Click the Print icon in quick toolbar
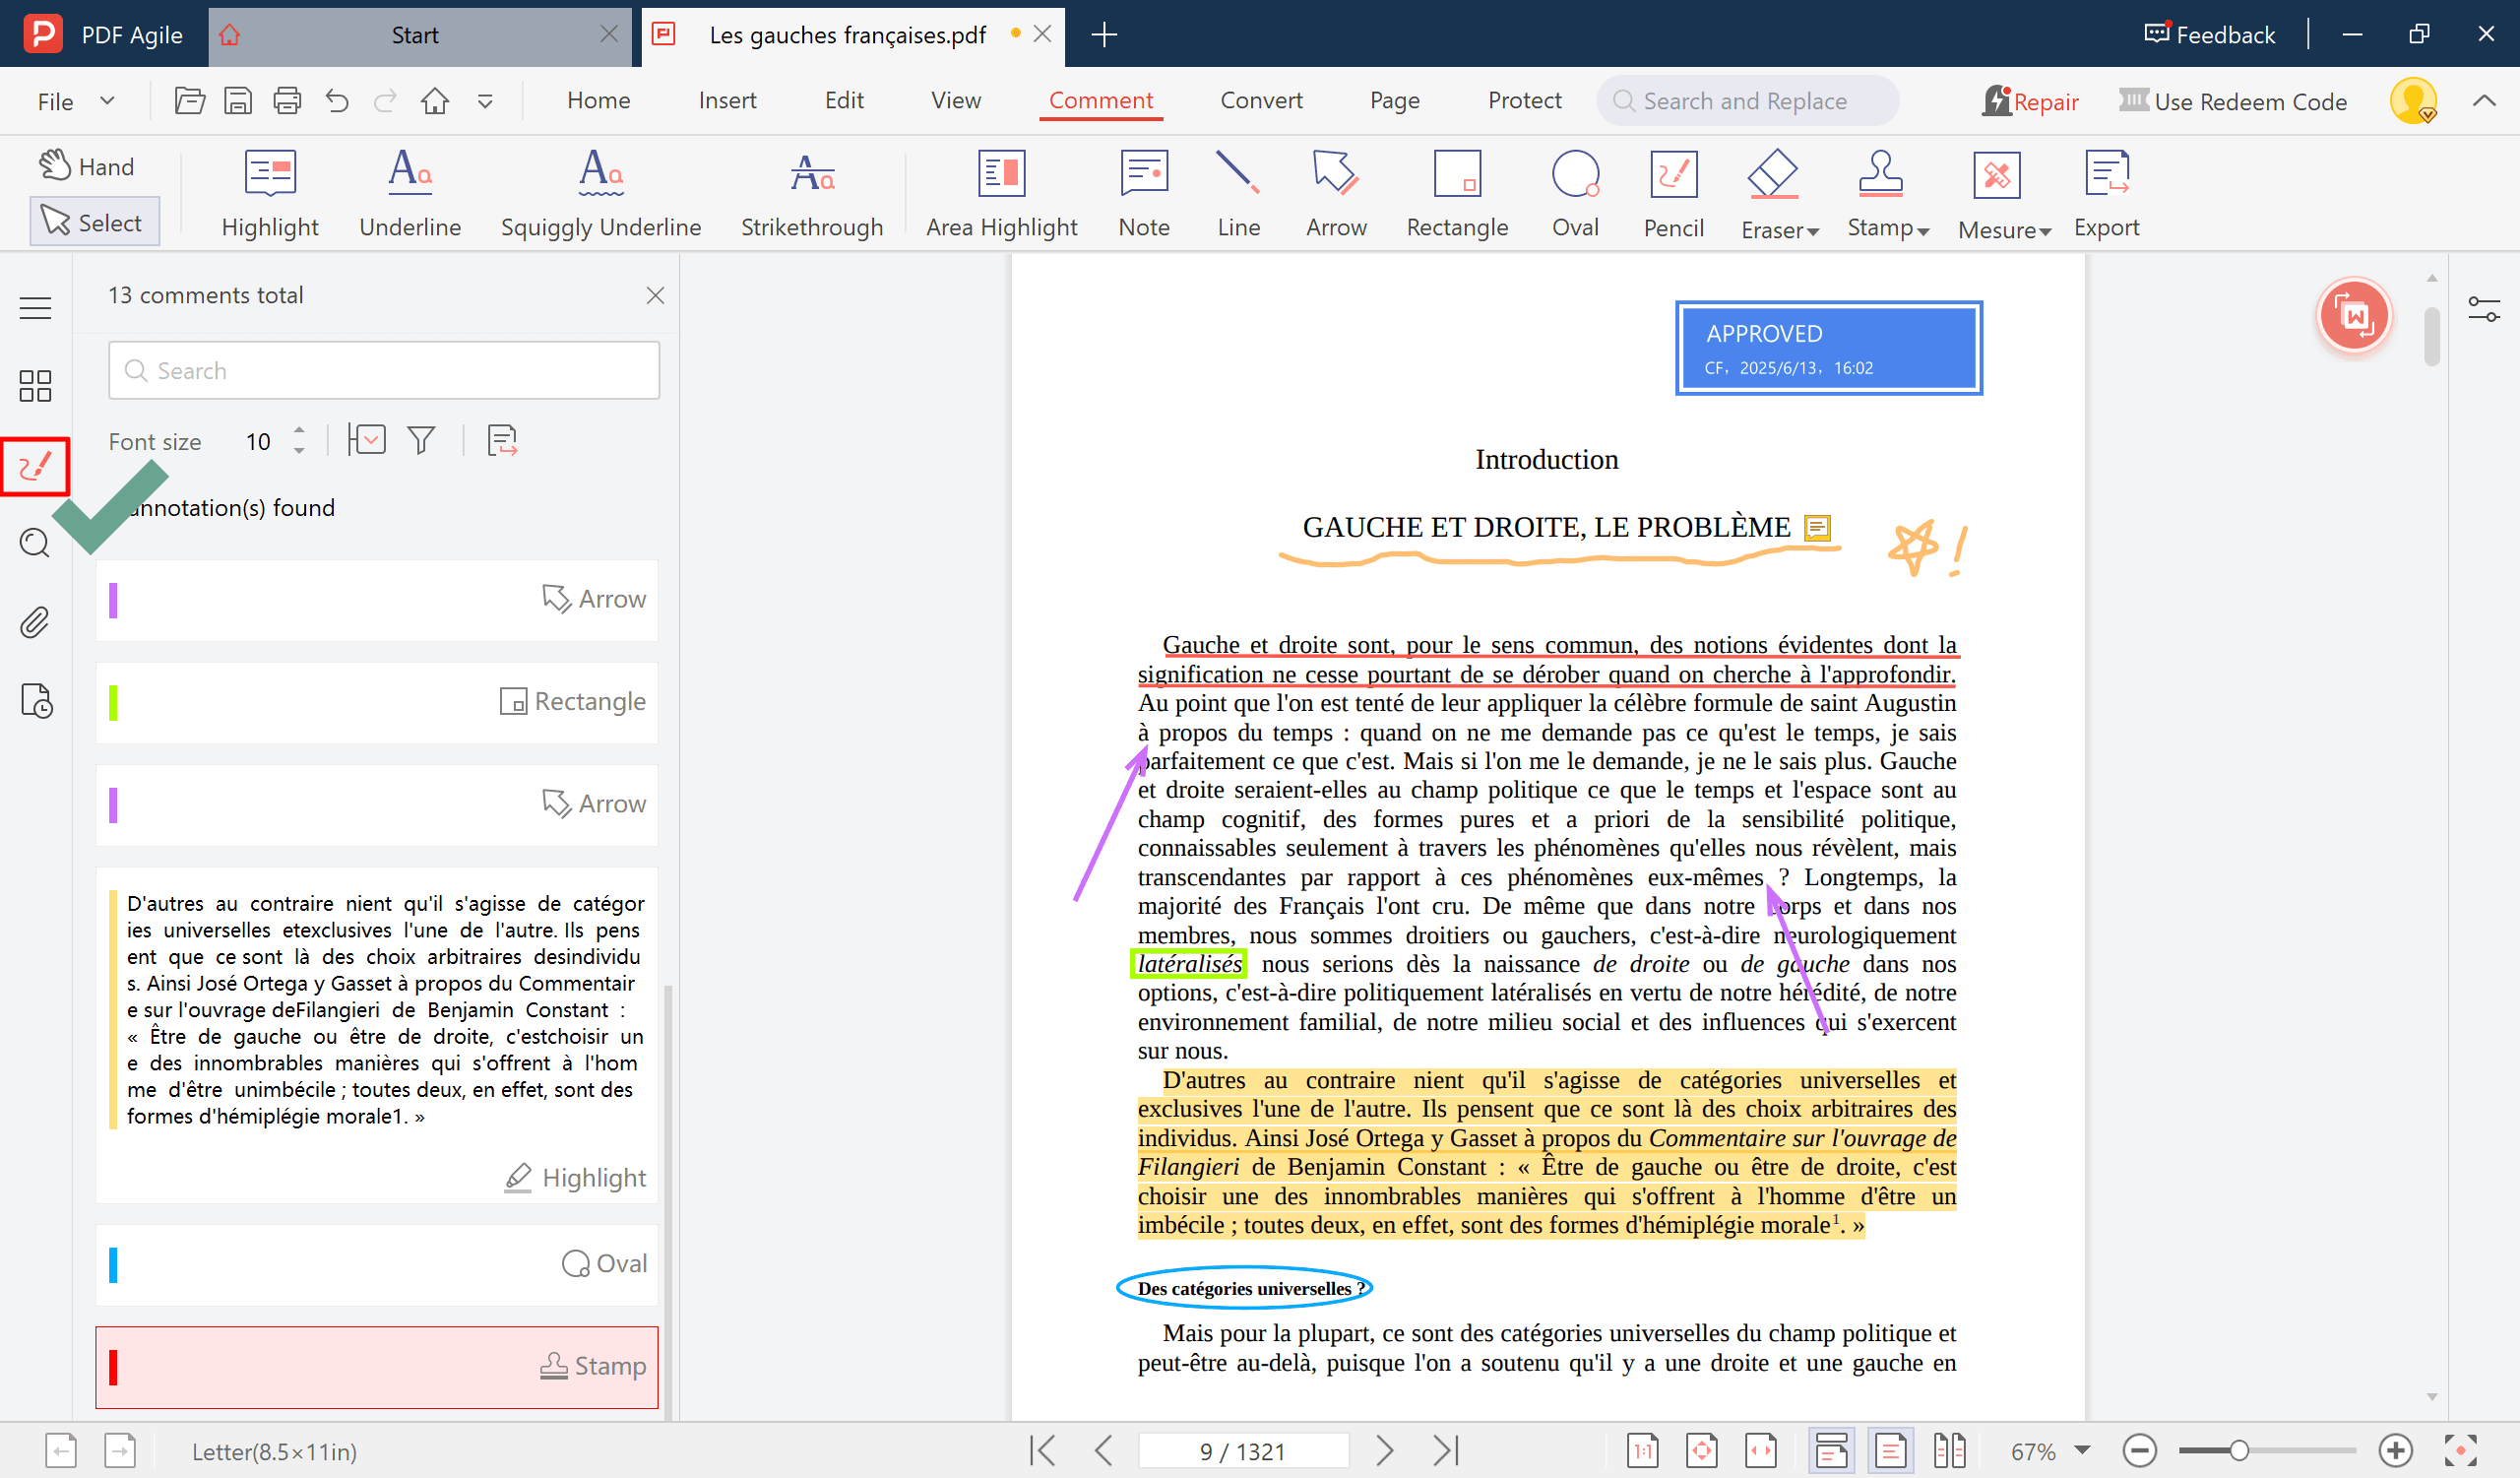This screenshot has width=2520, height=1478. [287, 101]
